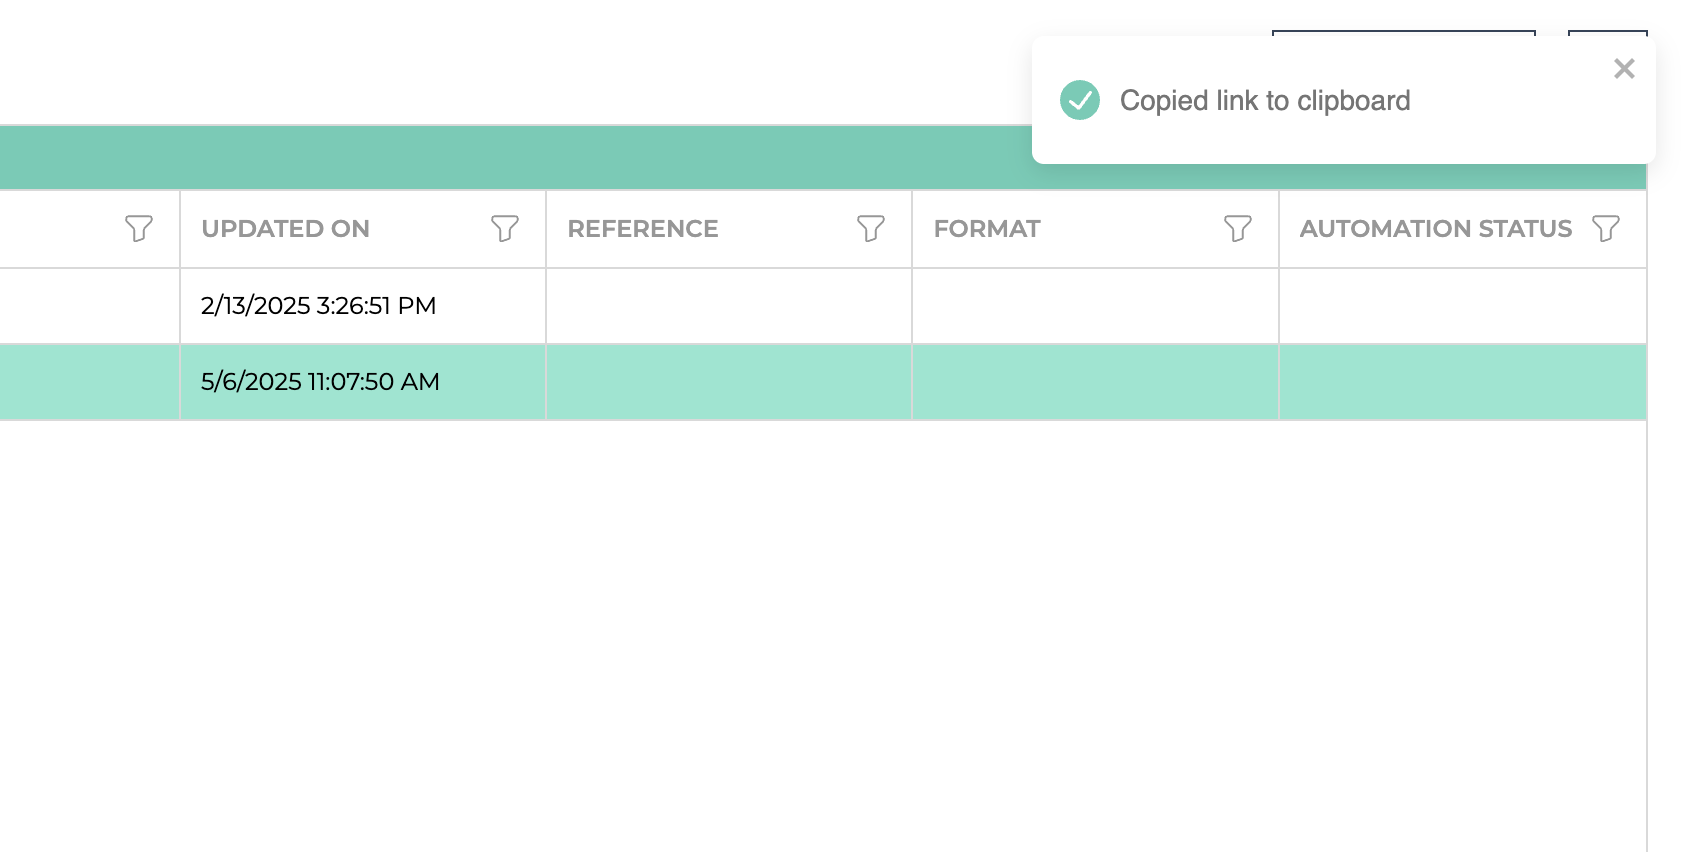Click Automation Status cell in highlighted row

click(x=1462, y=382)
